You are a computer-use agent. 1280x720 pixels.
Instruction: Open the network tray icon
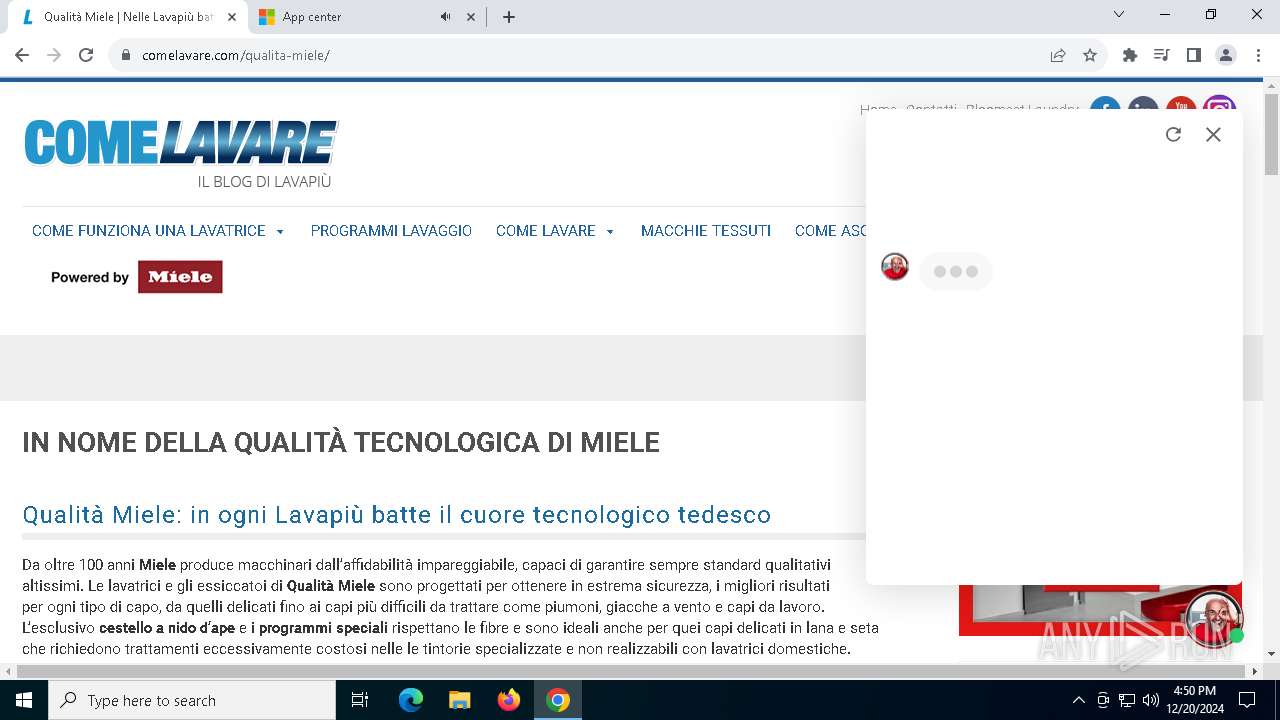[1127, 700]
